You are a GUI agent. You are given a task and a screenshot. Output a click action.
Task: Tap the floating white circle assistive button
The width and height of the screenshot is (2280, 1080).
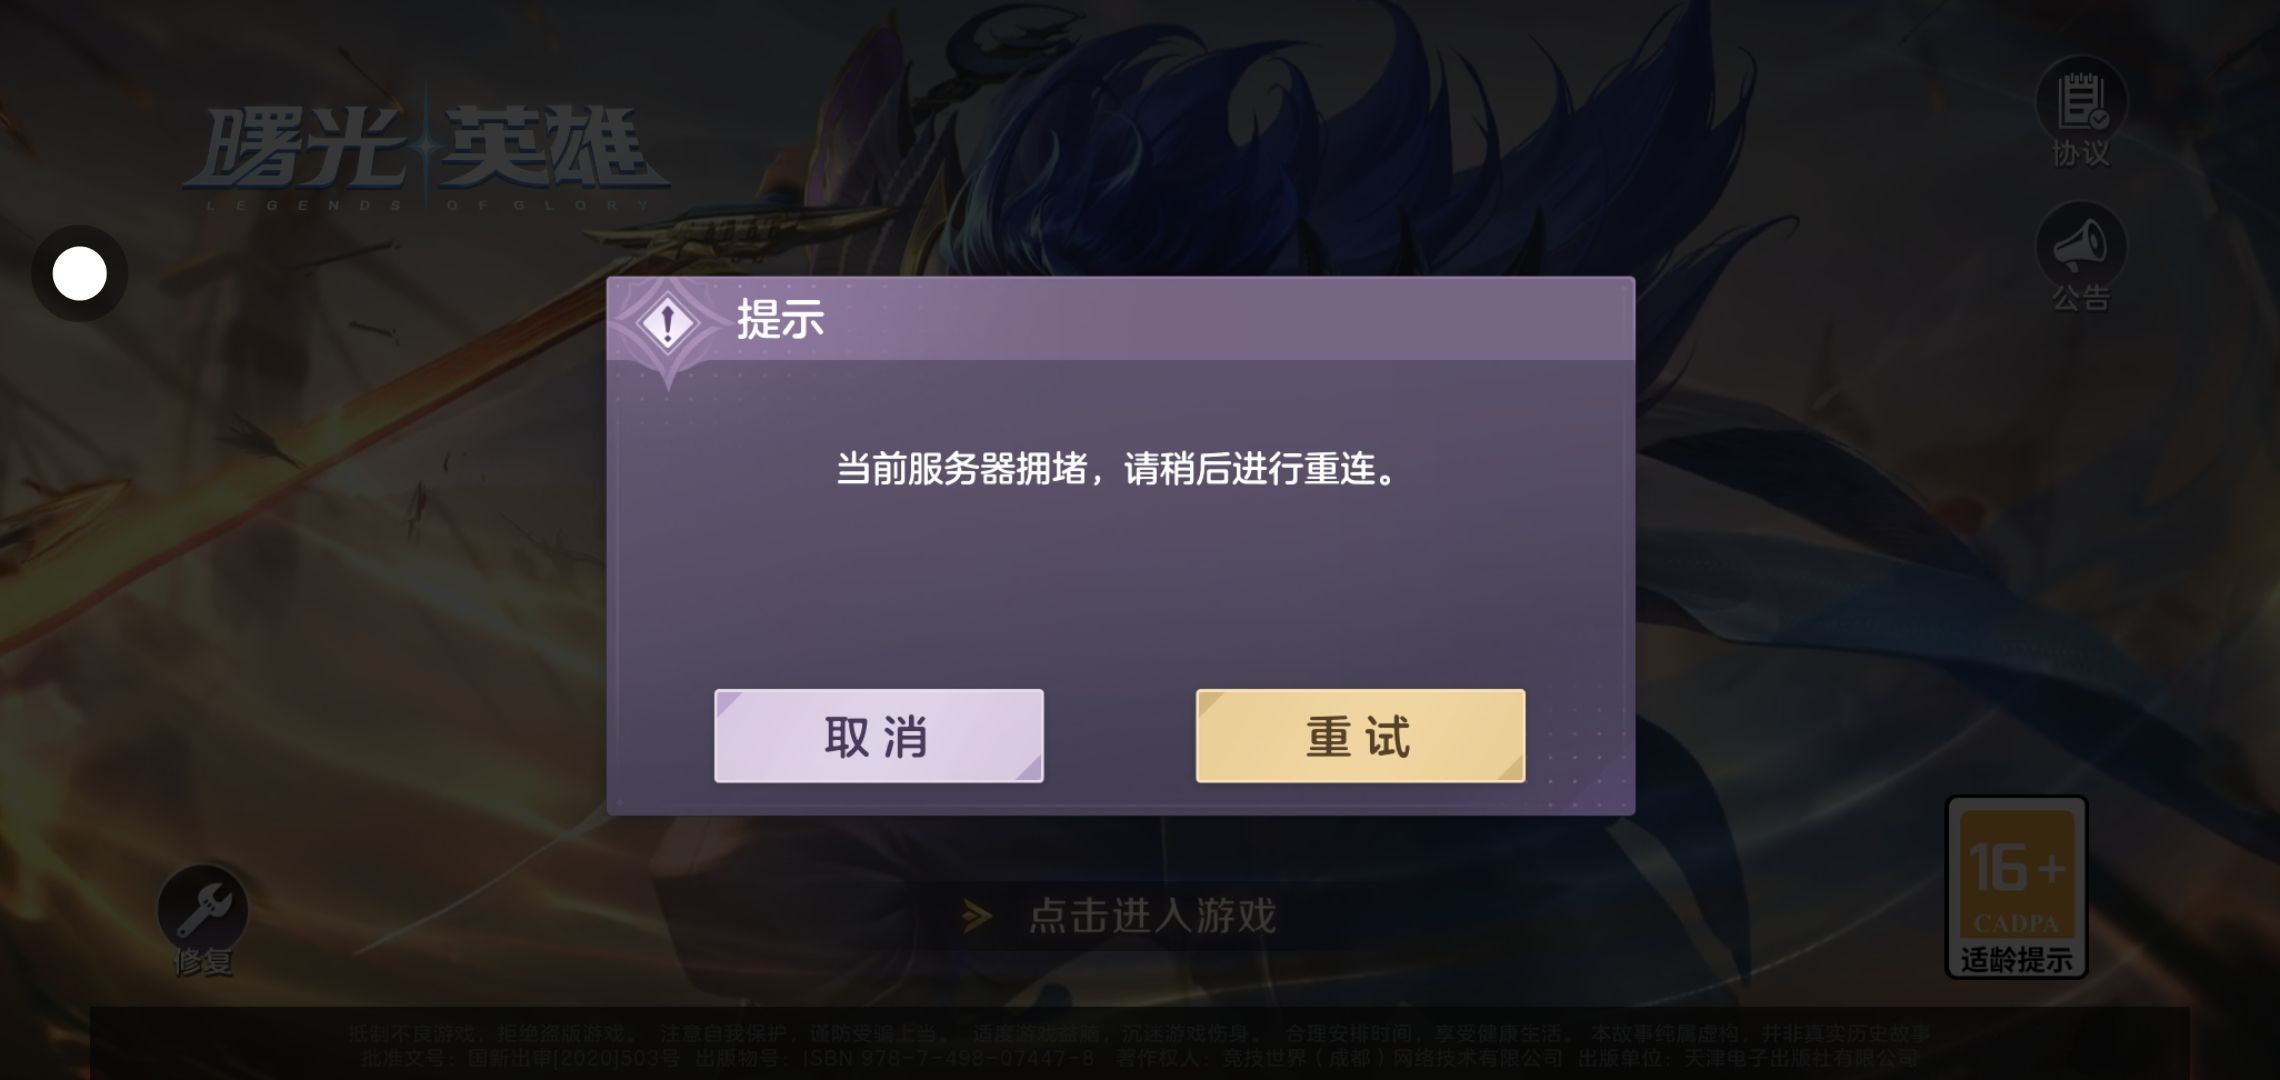click(x=79, y=273)
